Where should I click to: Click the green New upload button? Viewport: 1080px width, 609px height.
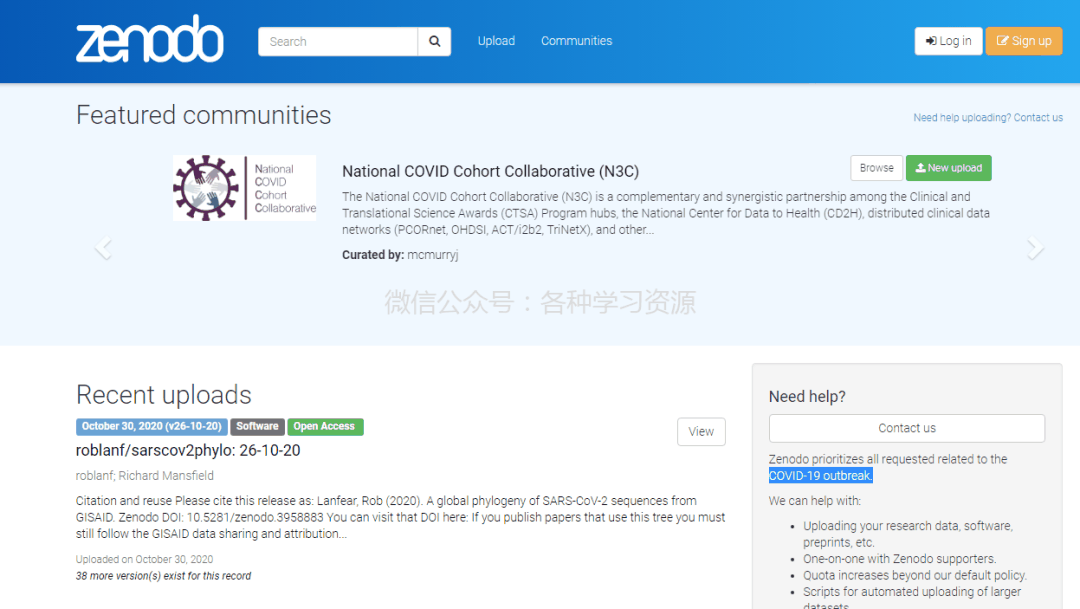(x=948, y=168)
